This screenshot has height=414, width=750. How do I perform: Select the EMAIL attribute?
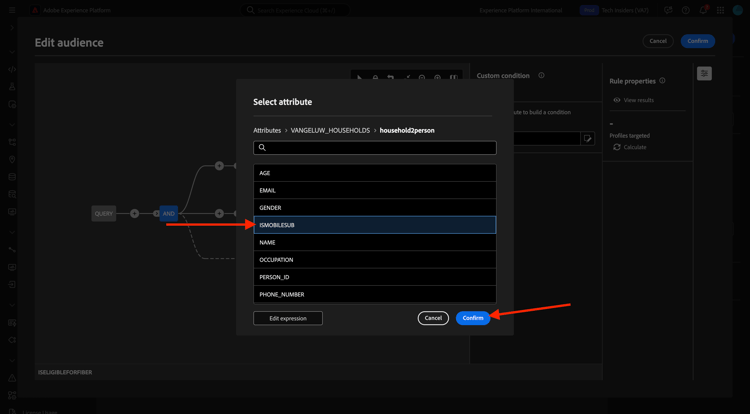coord(375,190)
